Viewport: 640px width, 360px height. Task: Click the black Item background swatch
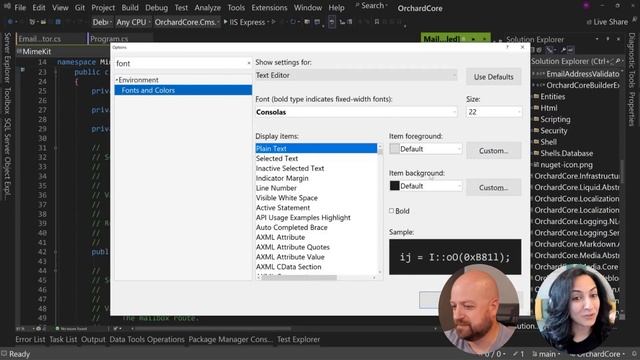(394, 186)
